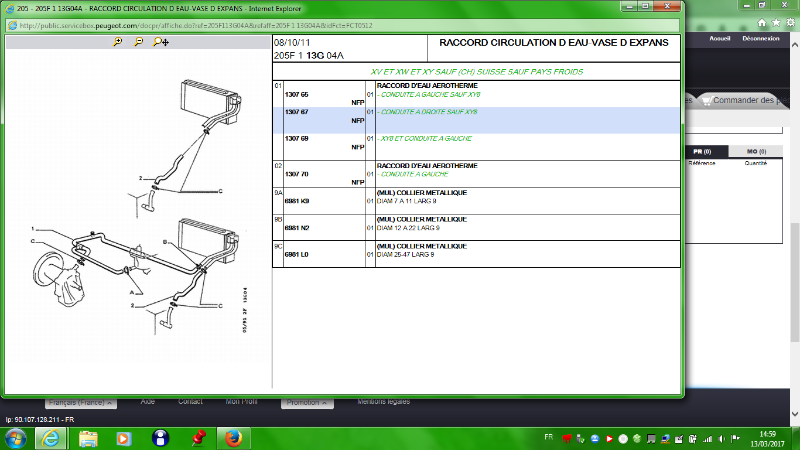
Task: Launch the media player taskbar icon
Action: point(123,439)
